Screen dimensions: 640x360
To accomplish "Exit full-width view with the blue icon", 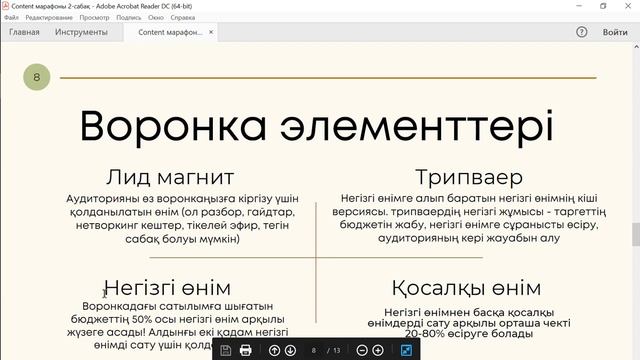I will [406, 350].
